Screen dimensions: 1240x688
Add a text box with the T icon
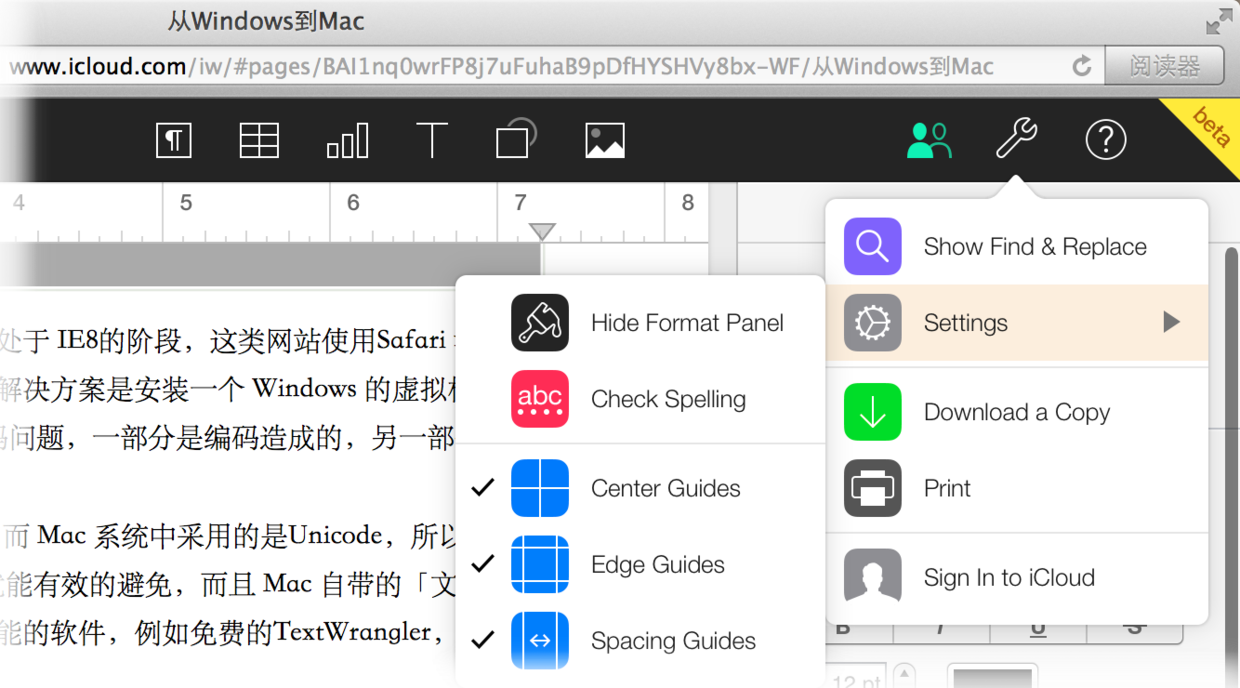431,140
